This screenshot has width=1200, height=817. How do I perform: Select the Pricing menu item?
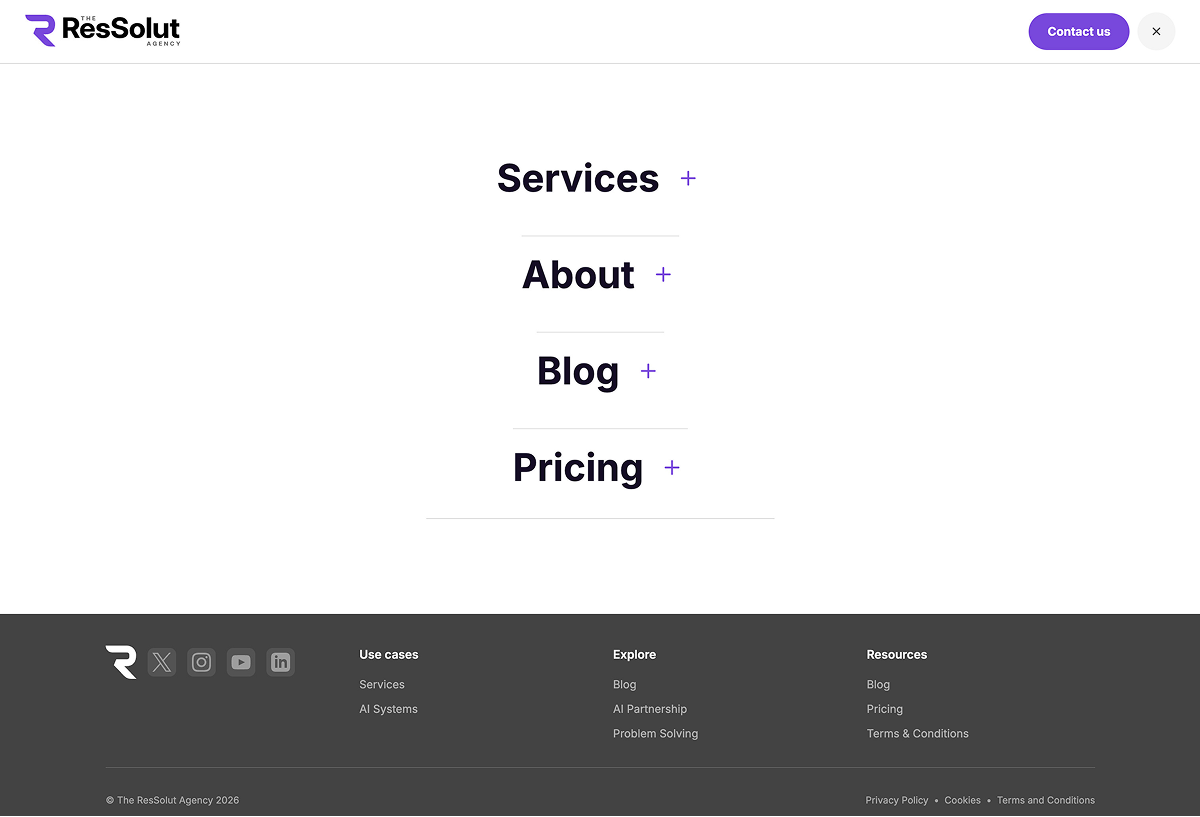pos(578,467)
